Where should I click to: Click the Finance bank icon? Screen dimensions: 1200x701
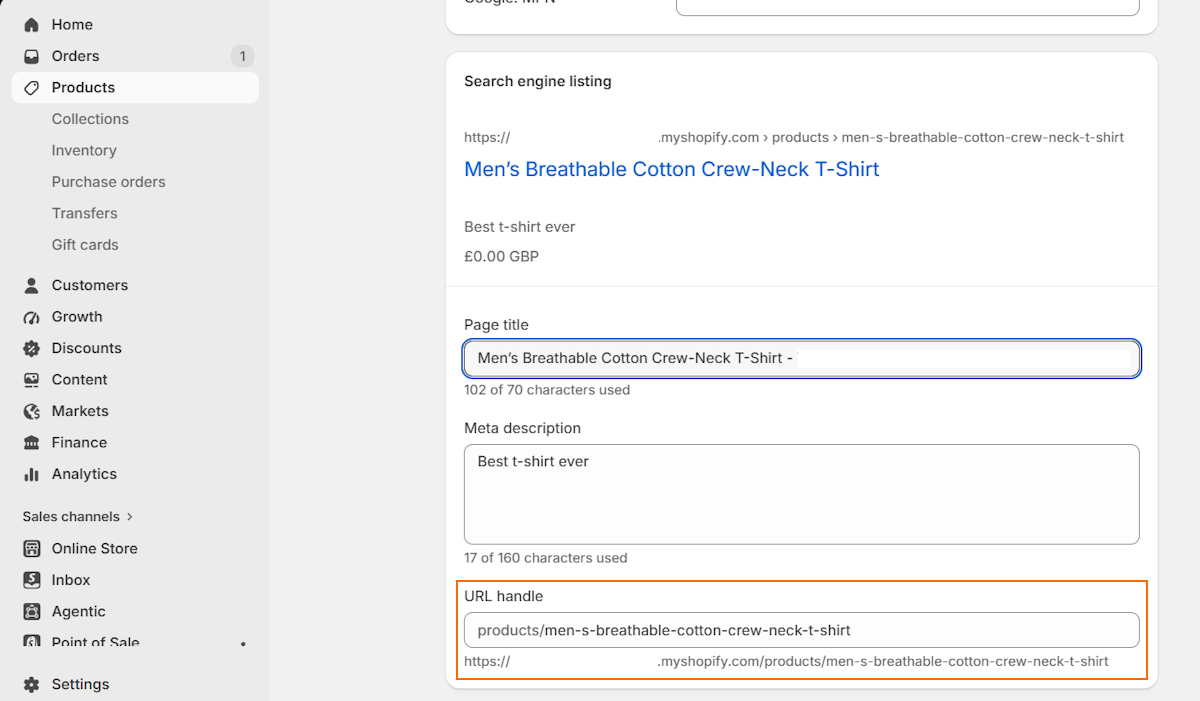pos(32,443)
